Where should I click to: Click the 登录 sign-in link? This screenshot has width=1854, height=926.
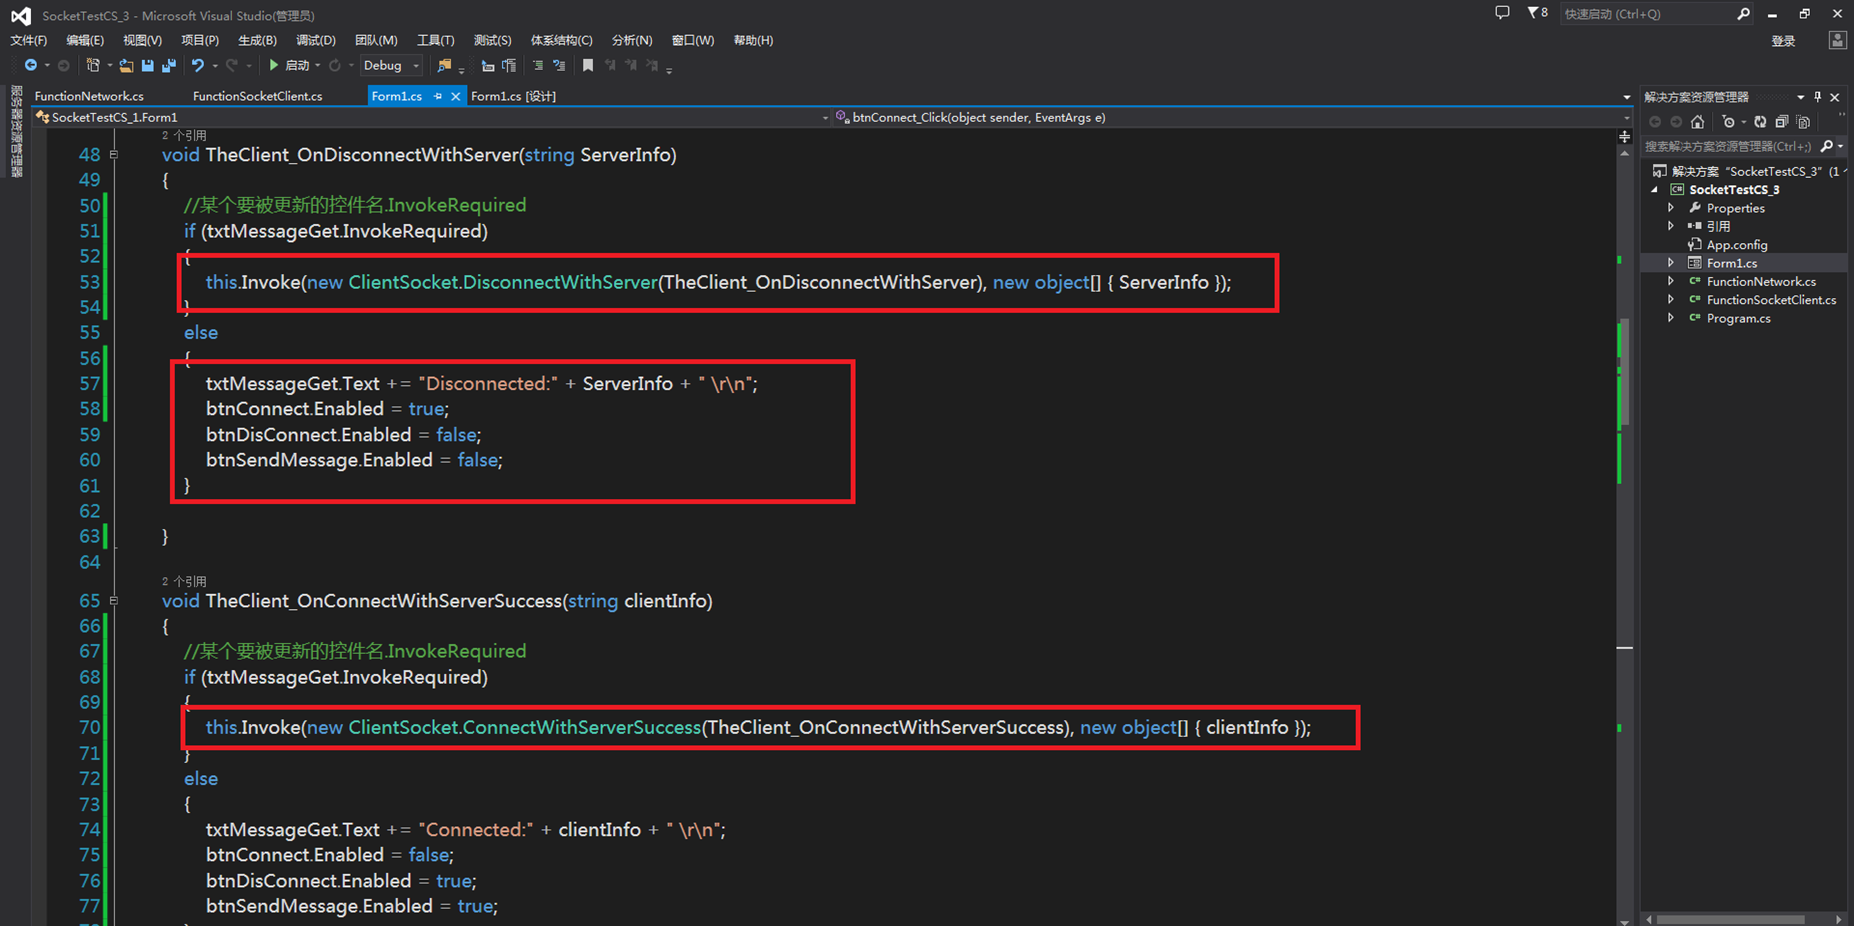click(1783, 41)
